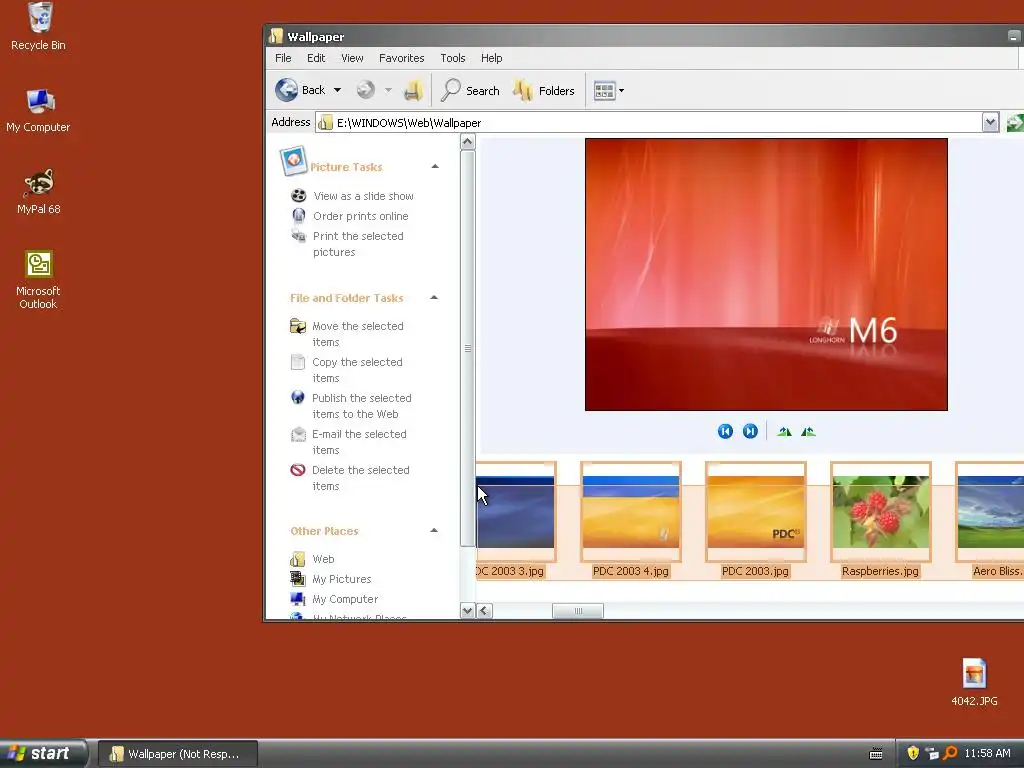Viewport: 1024px width, 768px height.
Task: Open the Recycle Bin desktop icon
Action: (39, 26)
